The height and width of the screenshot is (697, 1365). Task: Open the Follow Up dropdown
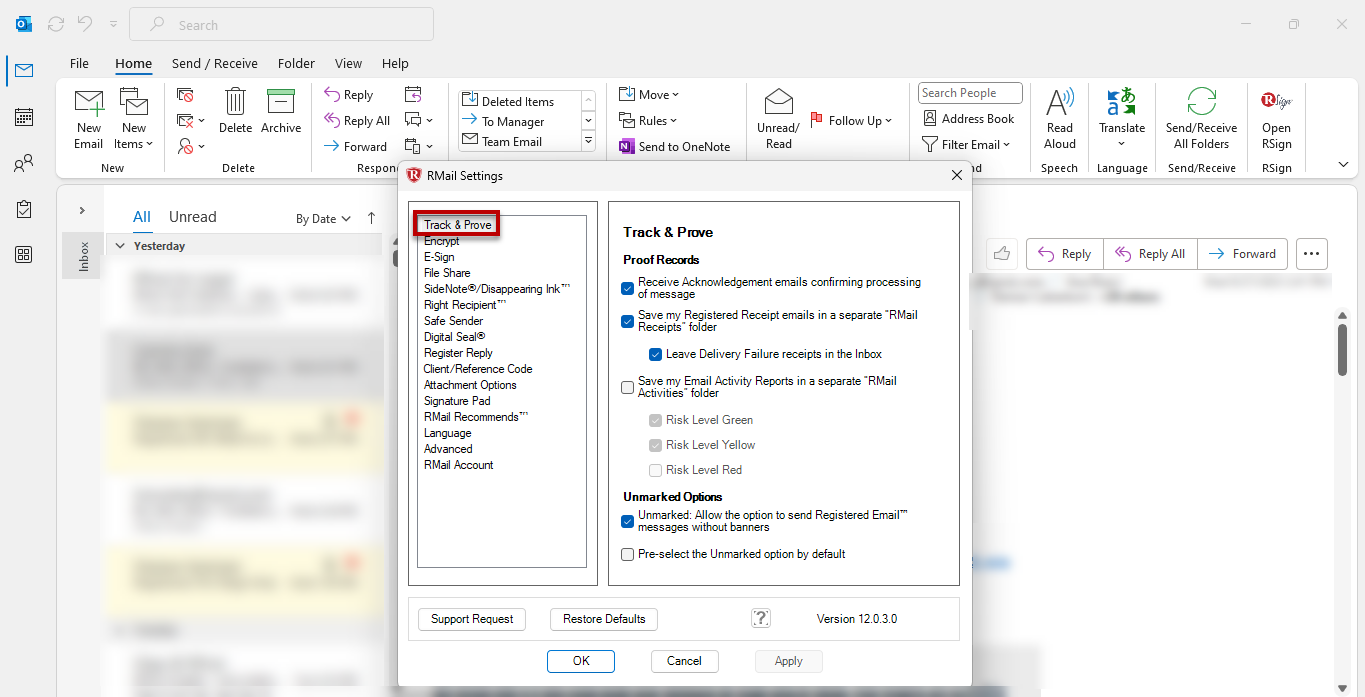851,120
